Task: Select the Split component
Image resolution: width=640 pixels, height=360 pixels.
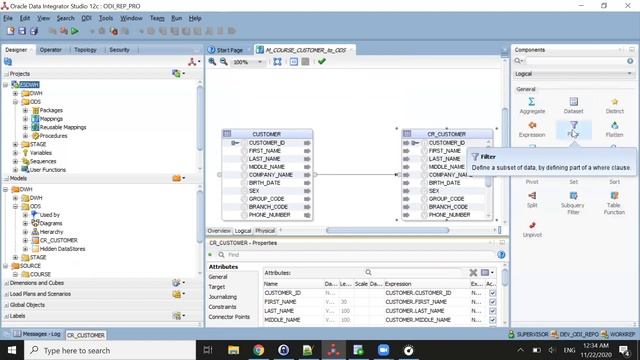Action: [532, 200]
